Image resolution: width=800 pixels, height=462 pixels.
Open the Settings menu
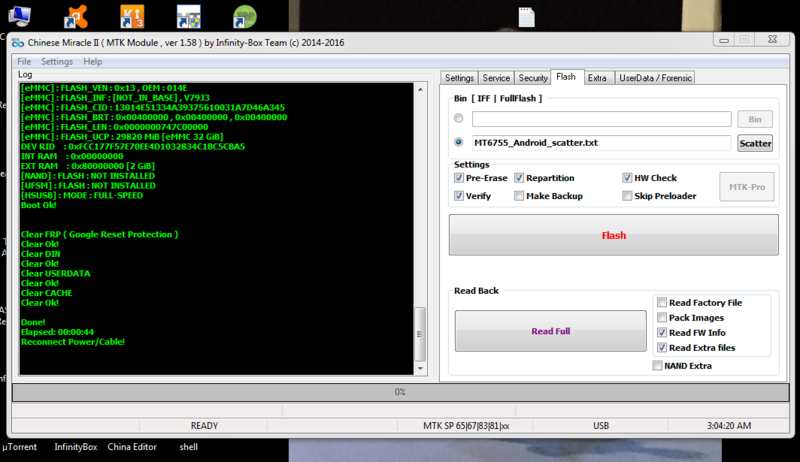click(x=57, y=62)
